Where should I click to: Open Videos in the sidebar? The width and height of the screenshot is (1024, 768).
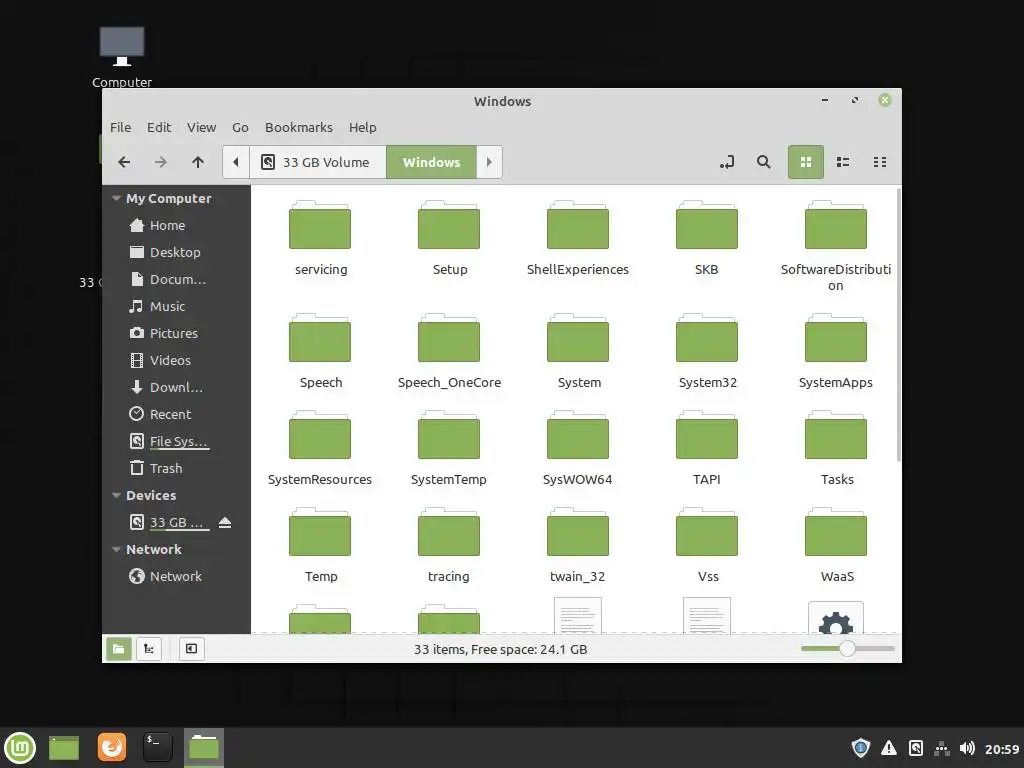[176, 360]
